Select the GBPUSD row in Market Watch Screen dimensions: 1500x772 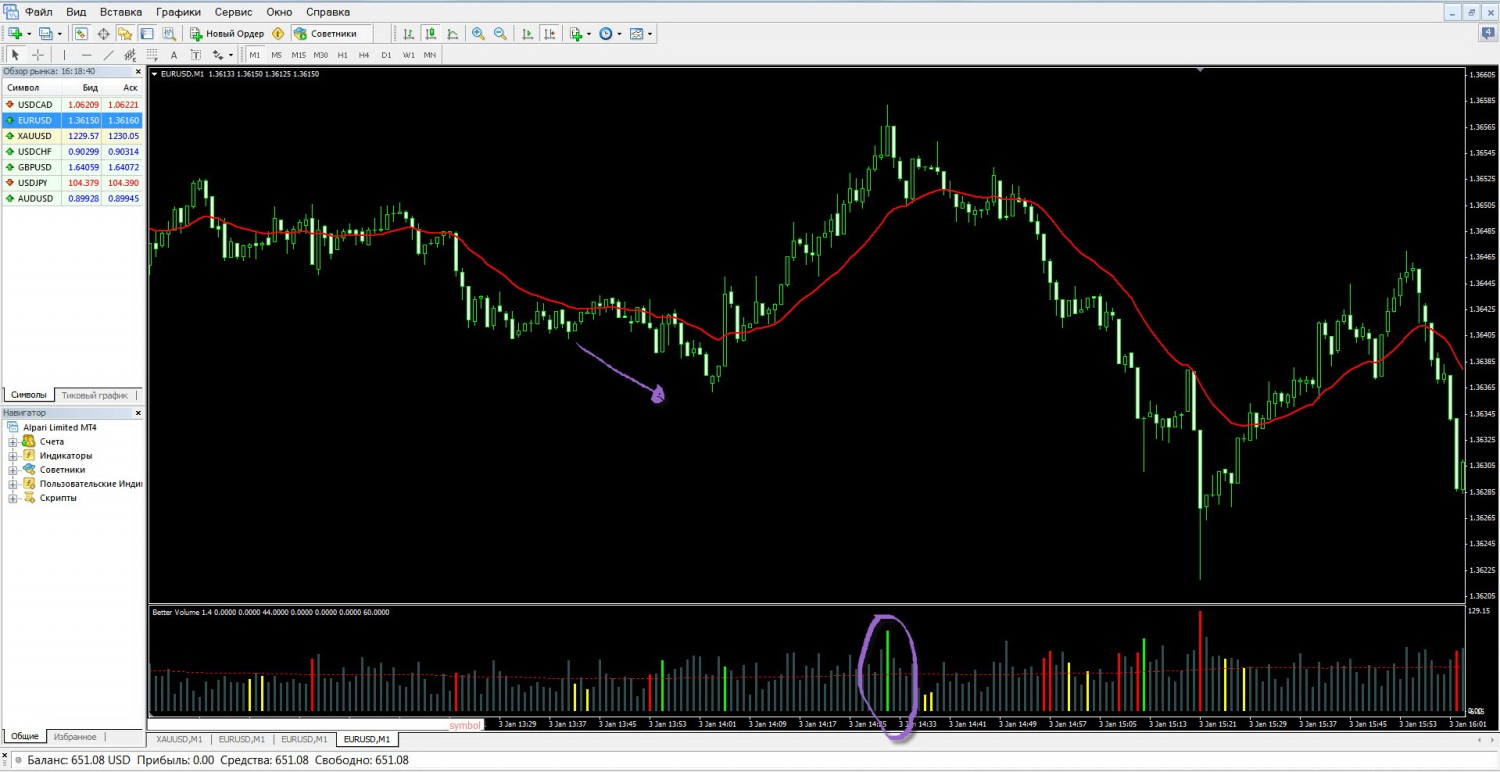(72, 167)
